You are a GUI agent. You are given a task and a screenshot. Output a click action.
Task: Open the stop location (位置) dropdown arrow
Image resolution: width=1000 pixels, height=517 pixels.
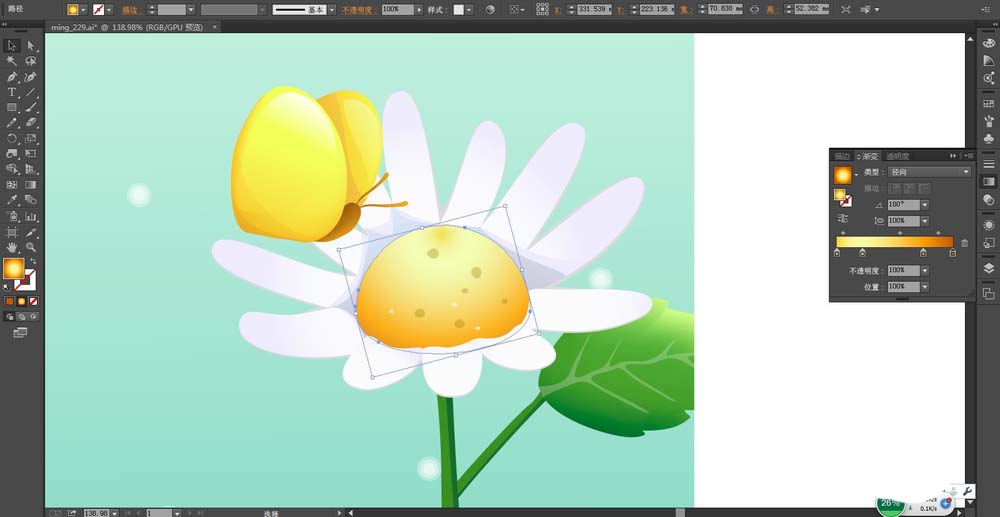click(925, 287)
